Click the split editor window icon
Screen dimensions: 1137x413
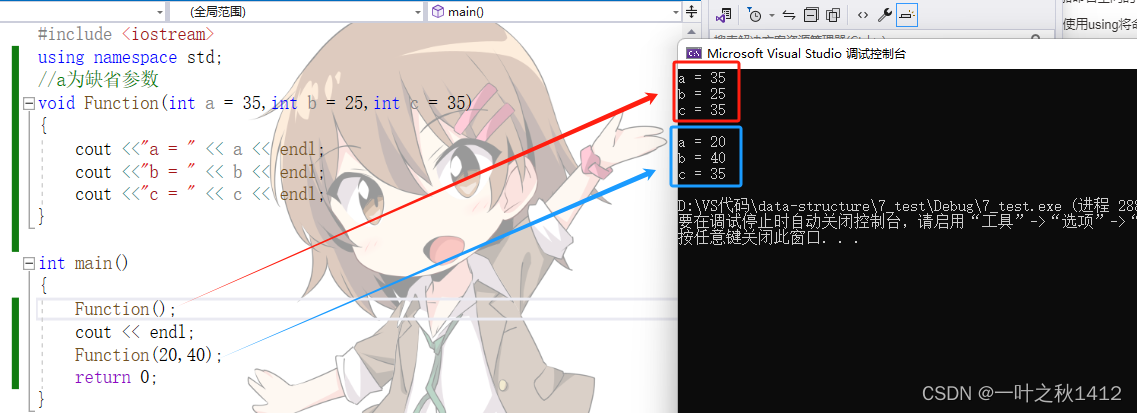692,12
